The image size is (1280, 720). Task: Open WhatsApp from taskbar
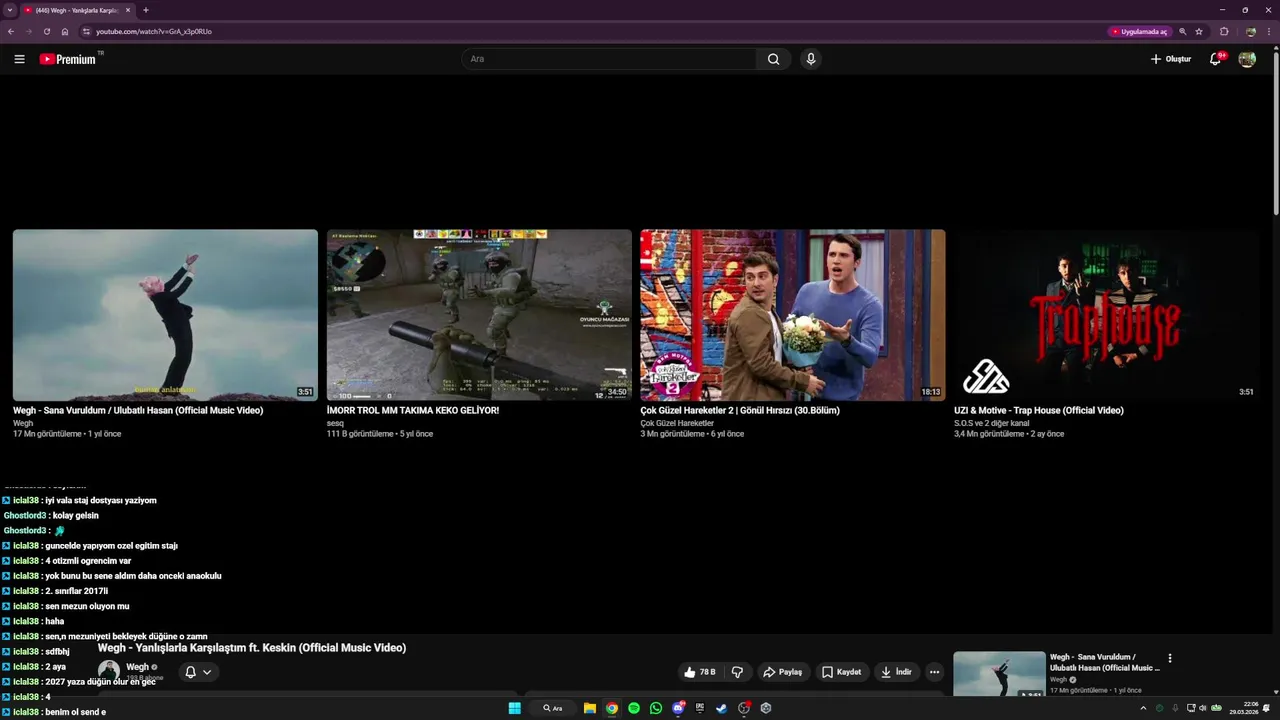pyautogui.click(x=656, y=708)
